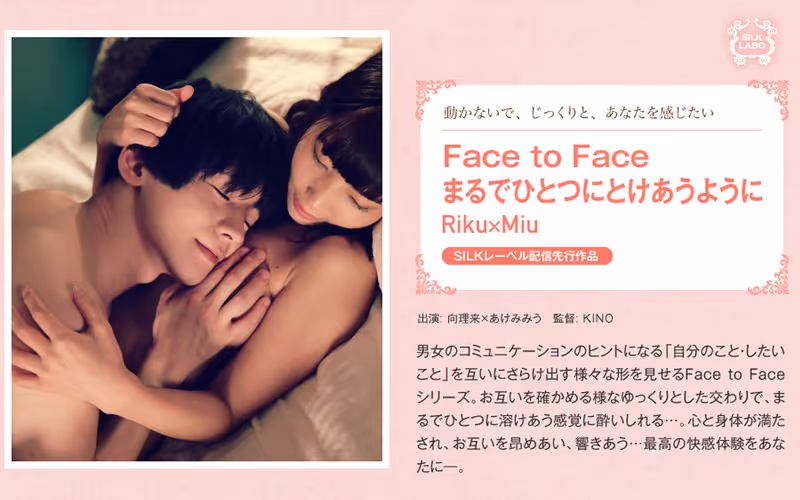Click the lower-left ornamental flourish of the title card
This screenshot has width=800, height=500.
tap(435, 276)
